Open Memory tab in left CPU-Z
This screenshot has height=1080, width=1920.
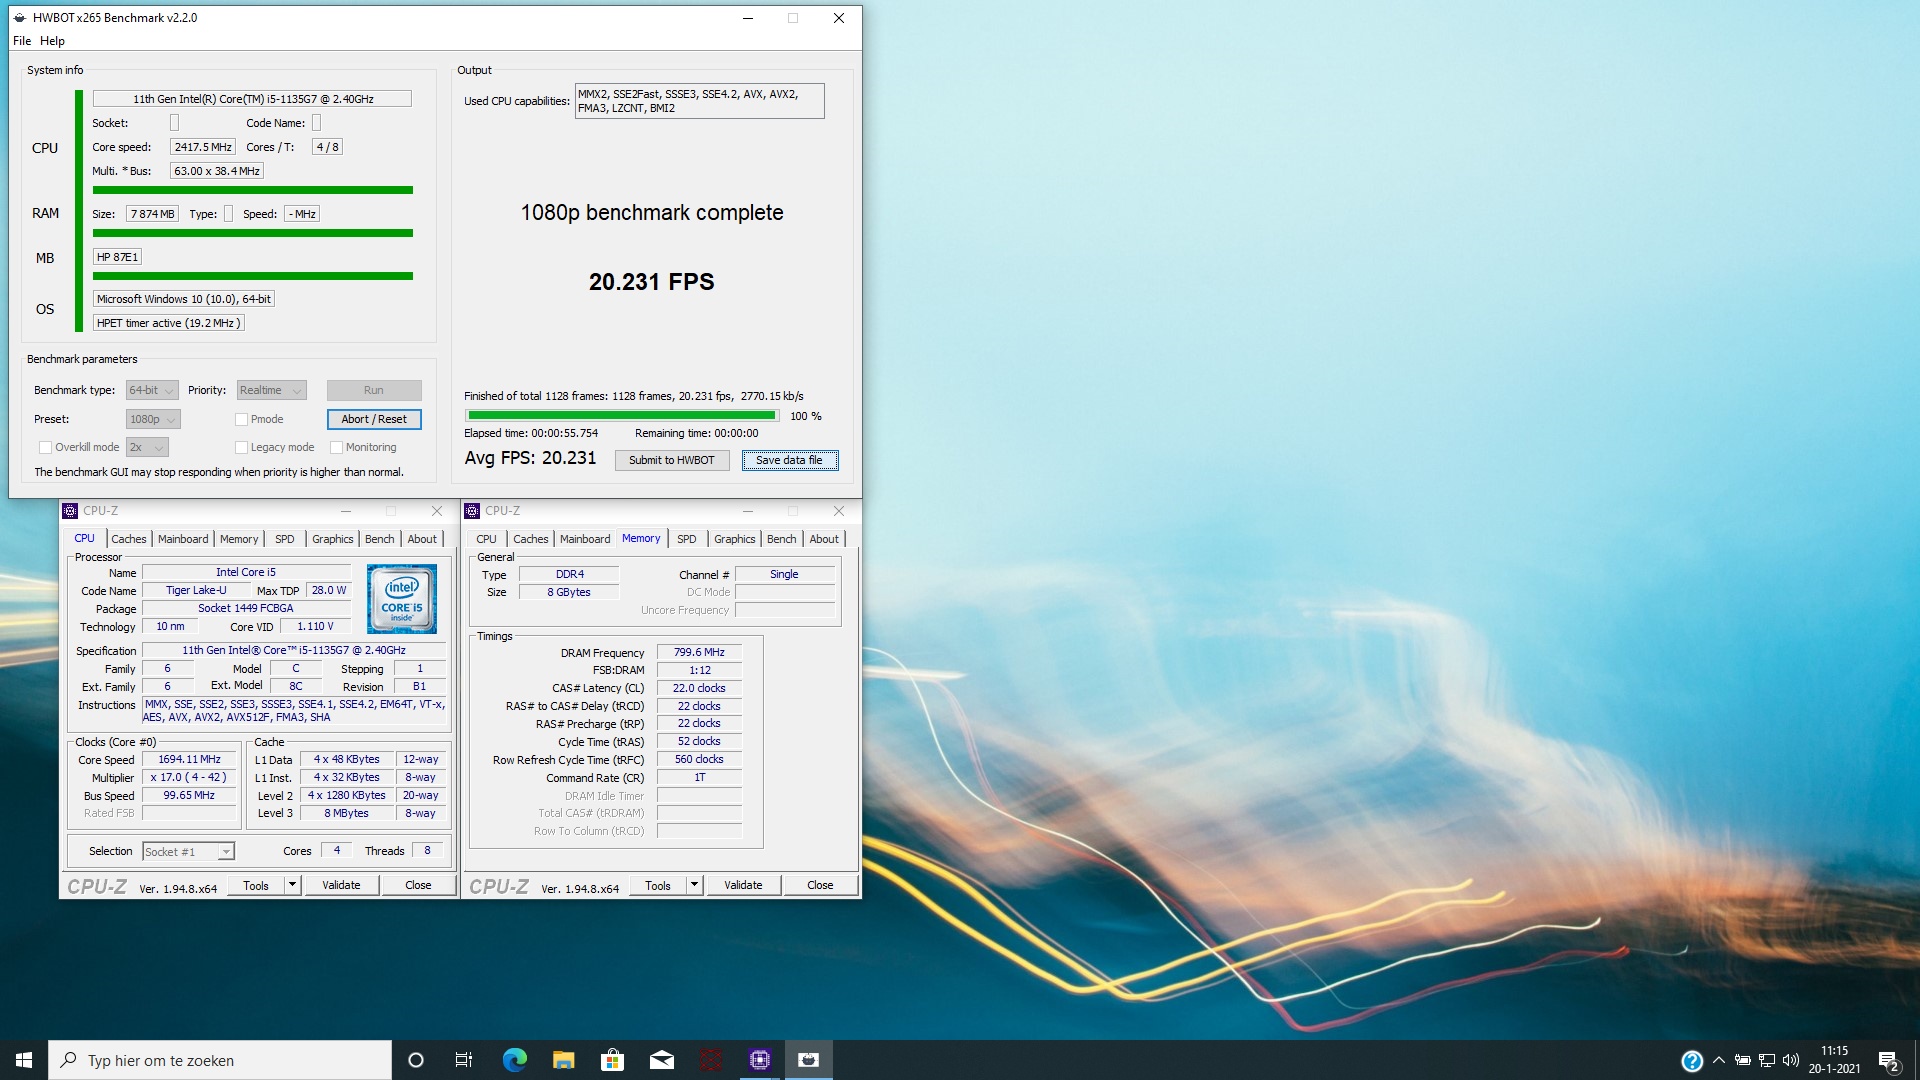point(239,539)
